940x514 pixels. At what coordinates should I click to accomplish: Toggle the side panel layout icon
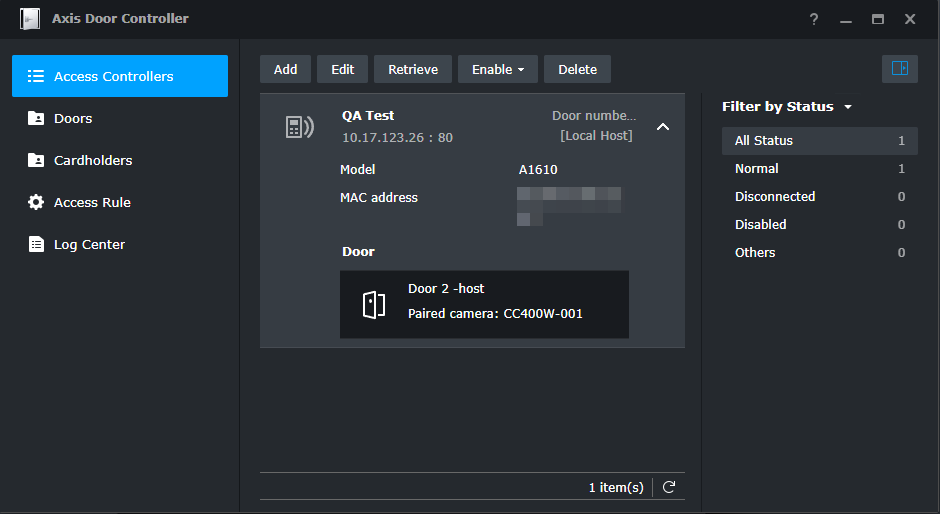coord(900,68)
